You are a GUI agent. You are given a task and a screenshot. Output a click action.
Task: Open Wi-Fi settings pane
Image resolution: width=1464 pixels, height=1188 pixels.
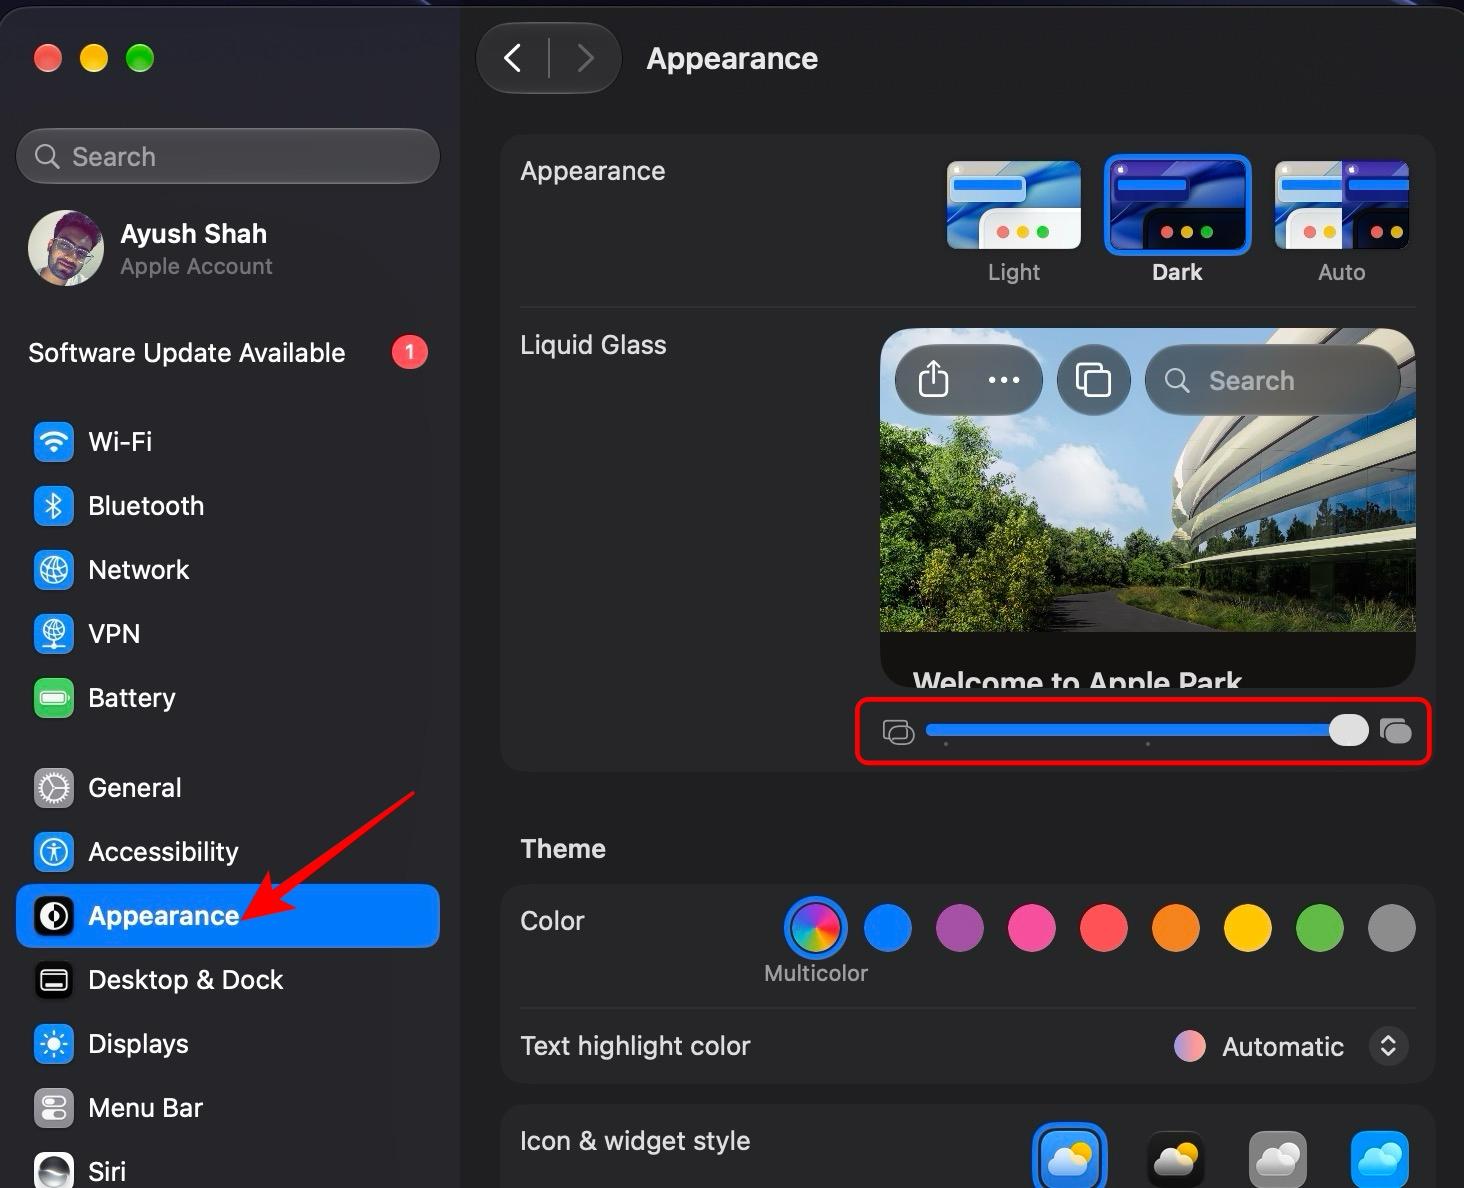228,441
